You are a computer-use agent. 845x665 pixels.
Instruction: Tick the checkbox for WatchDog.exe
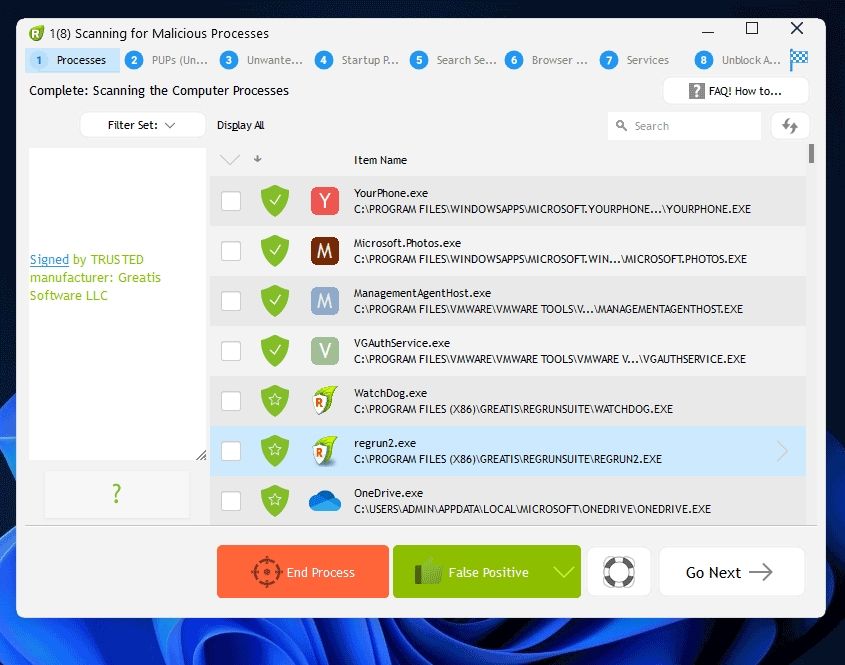tap(231, 401)
